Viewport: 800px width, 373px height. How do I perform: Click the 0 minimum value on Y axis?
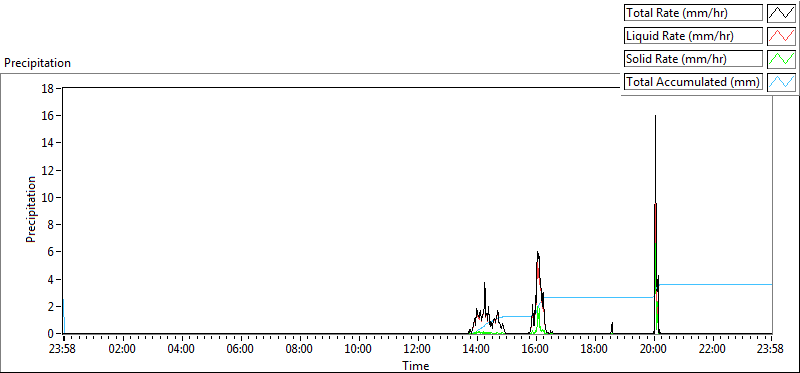pos(51,334)
